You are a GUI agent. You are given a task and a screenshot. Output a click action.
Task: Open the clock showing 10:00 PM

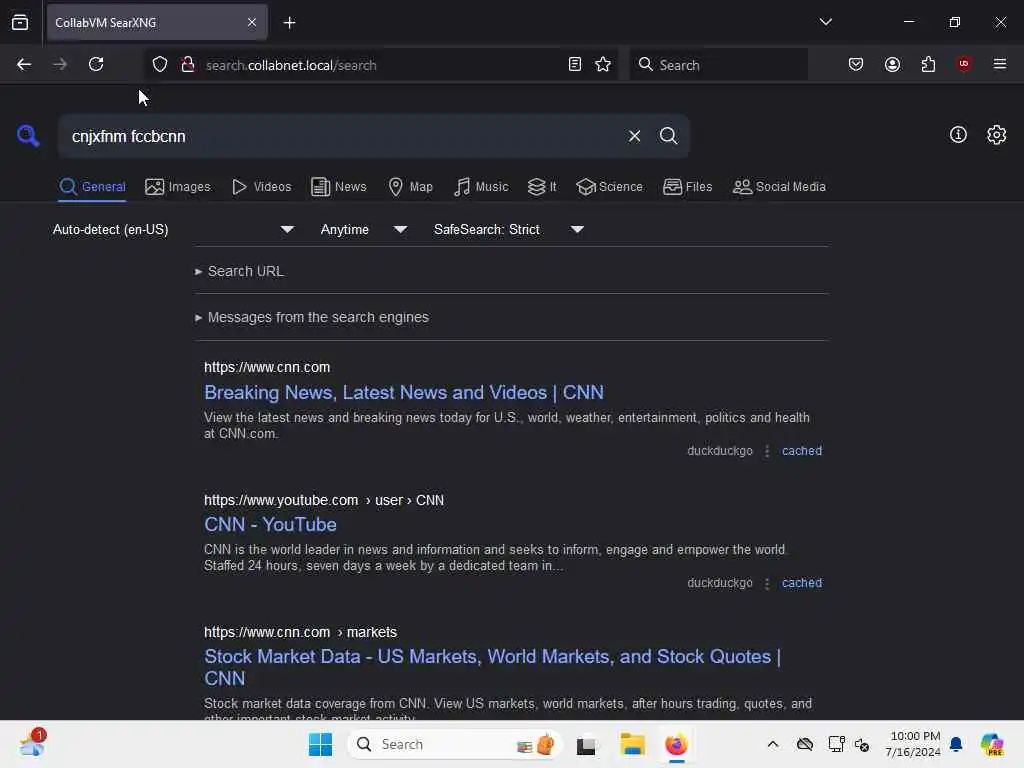pyautogui.click(x=913, y=744)
